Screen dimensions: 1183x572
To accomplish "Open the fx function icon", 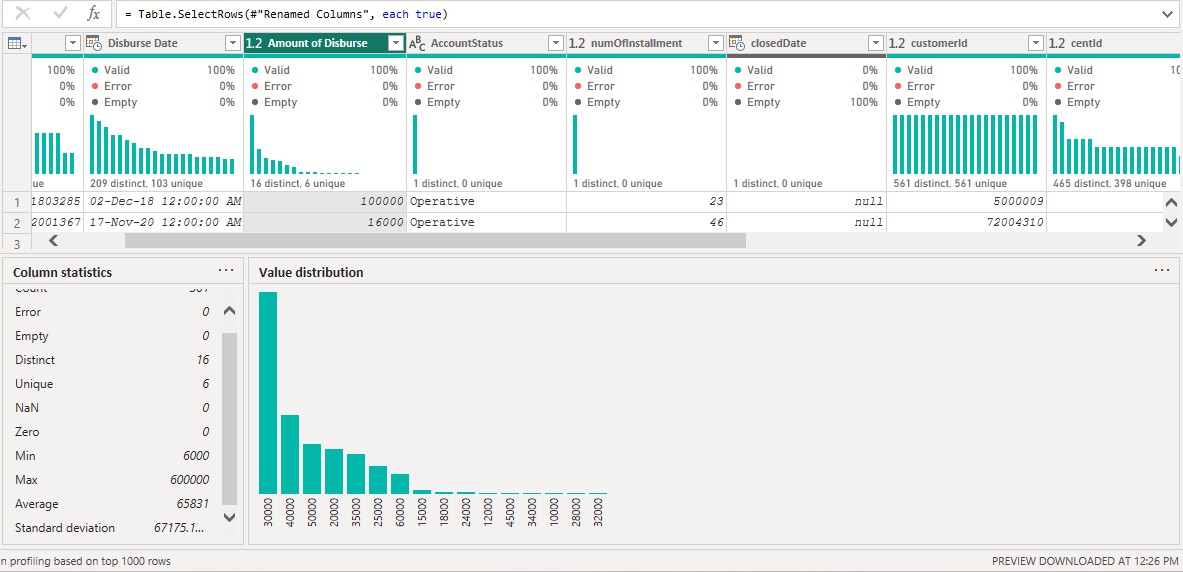I will pyautogui.click(x=94, y=14).
